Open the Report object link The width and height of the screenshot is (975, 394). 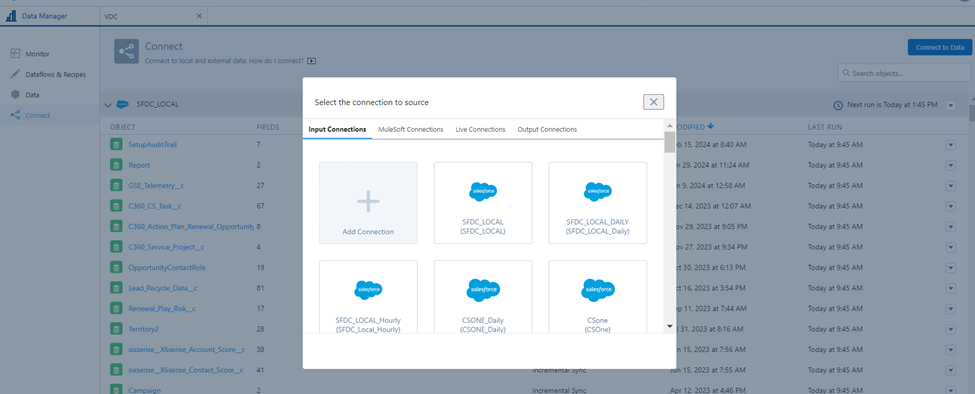coord(139,165)
